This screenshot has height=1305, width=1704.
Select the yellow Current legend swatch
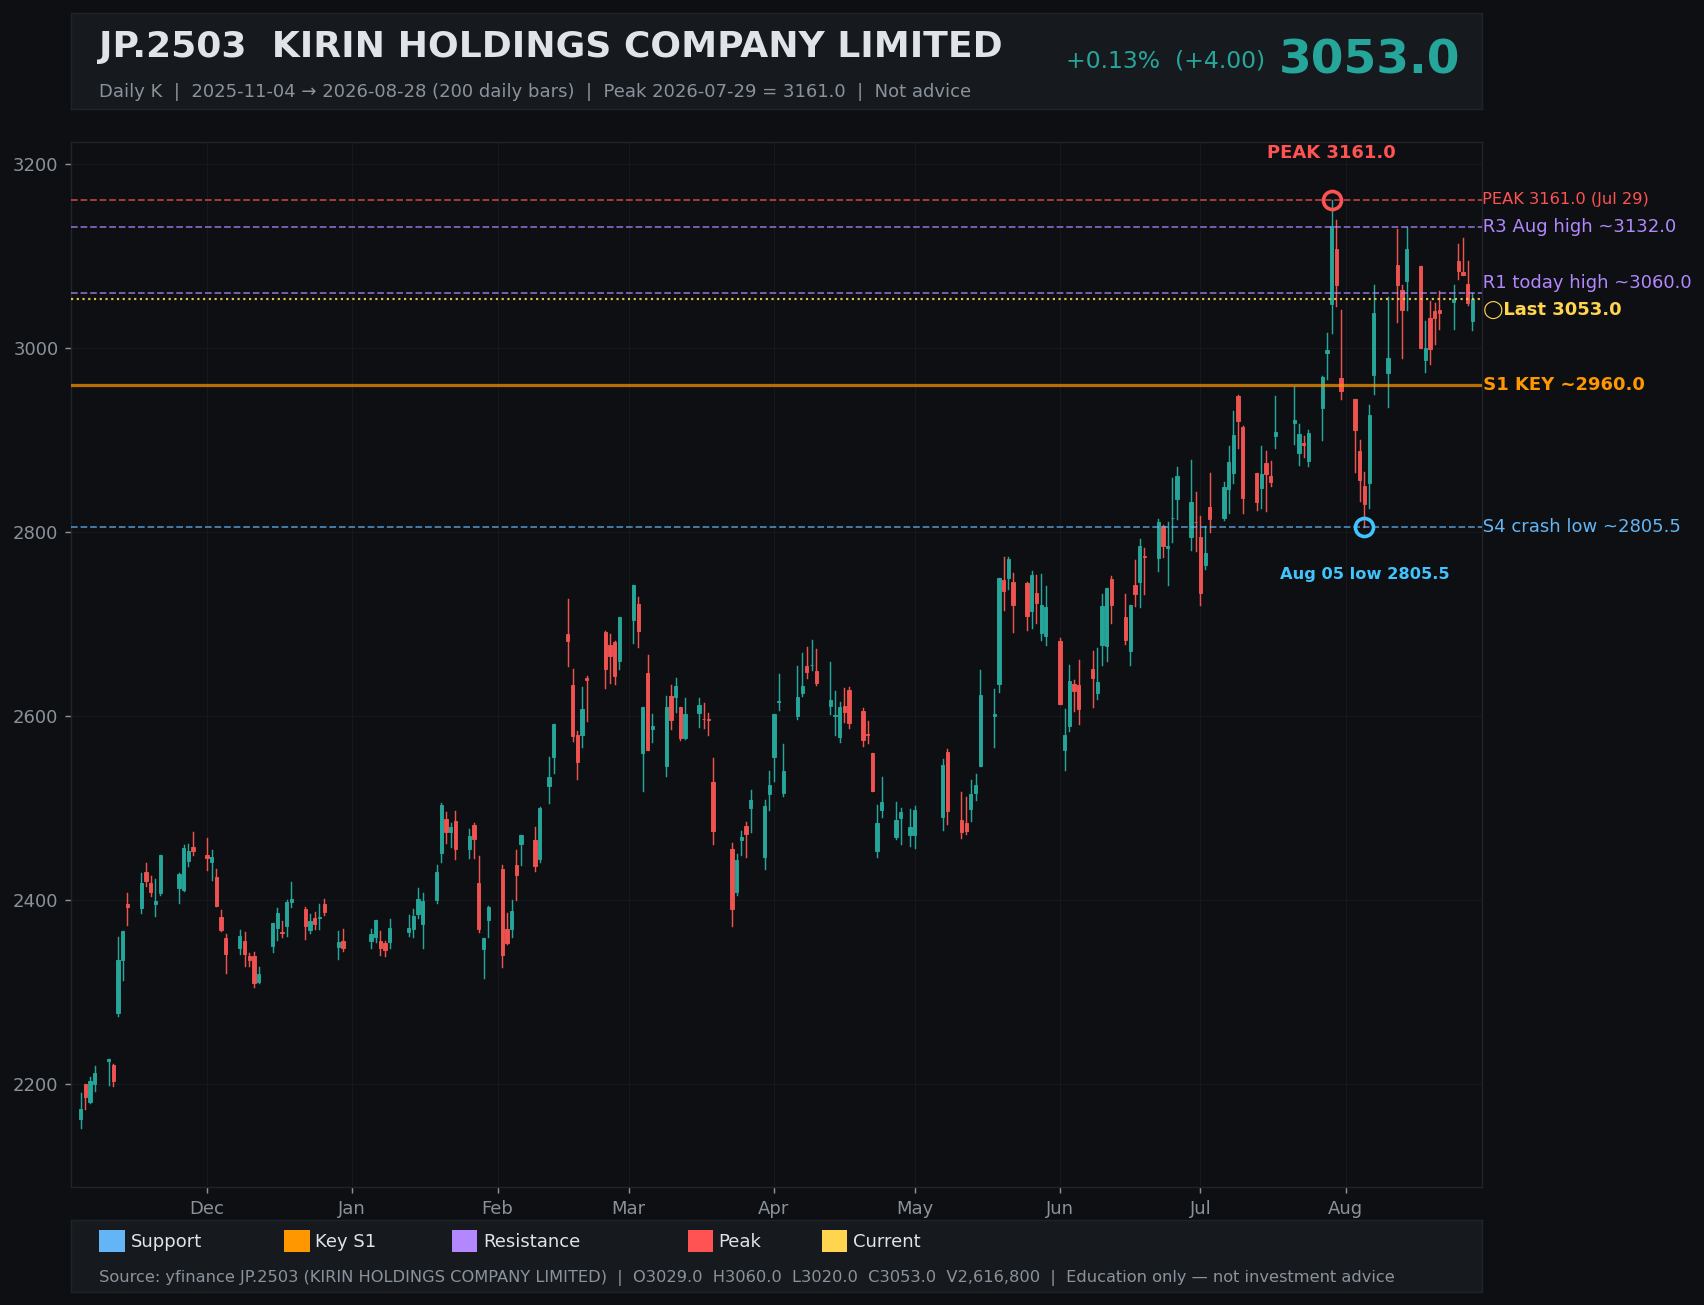[x=835, y=1241]
